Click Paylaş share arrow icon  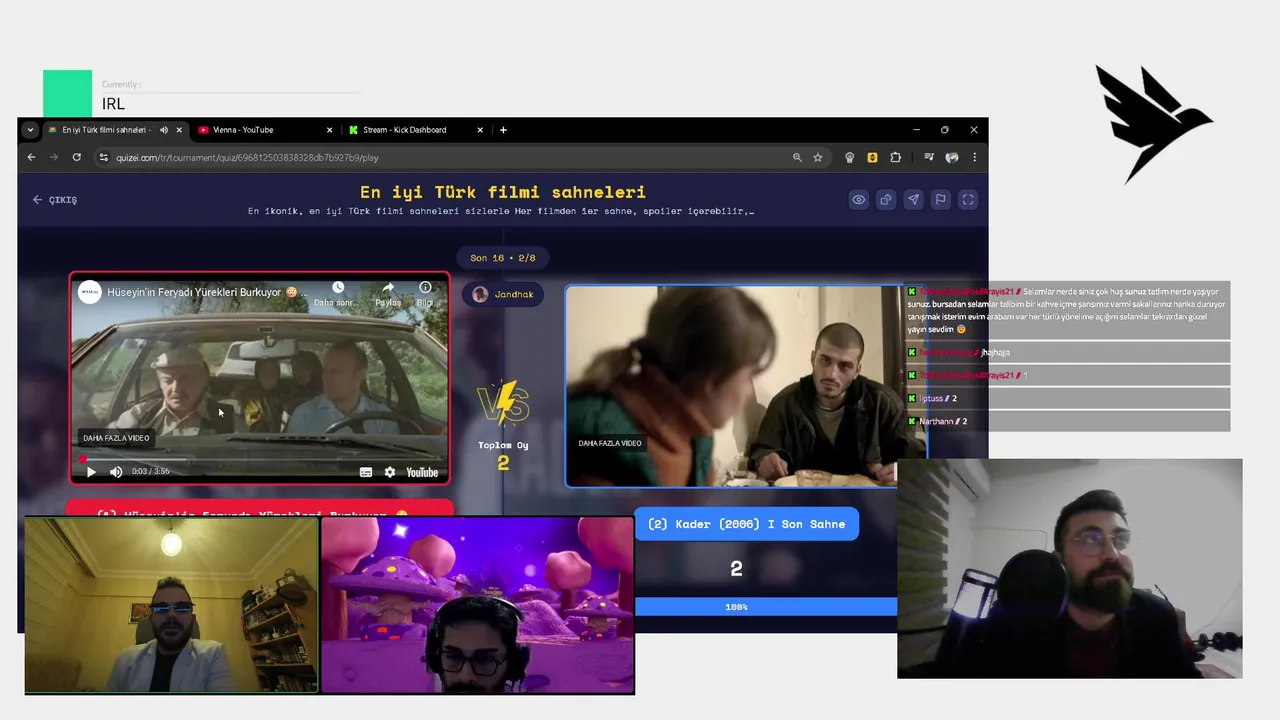388,288
